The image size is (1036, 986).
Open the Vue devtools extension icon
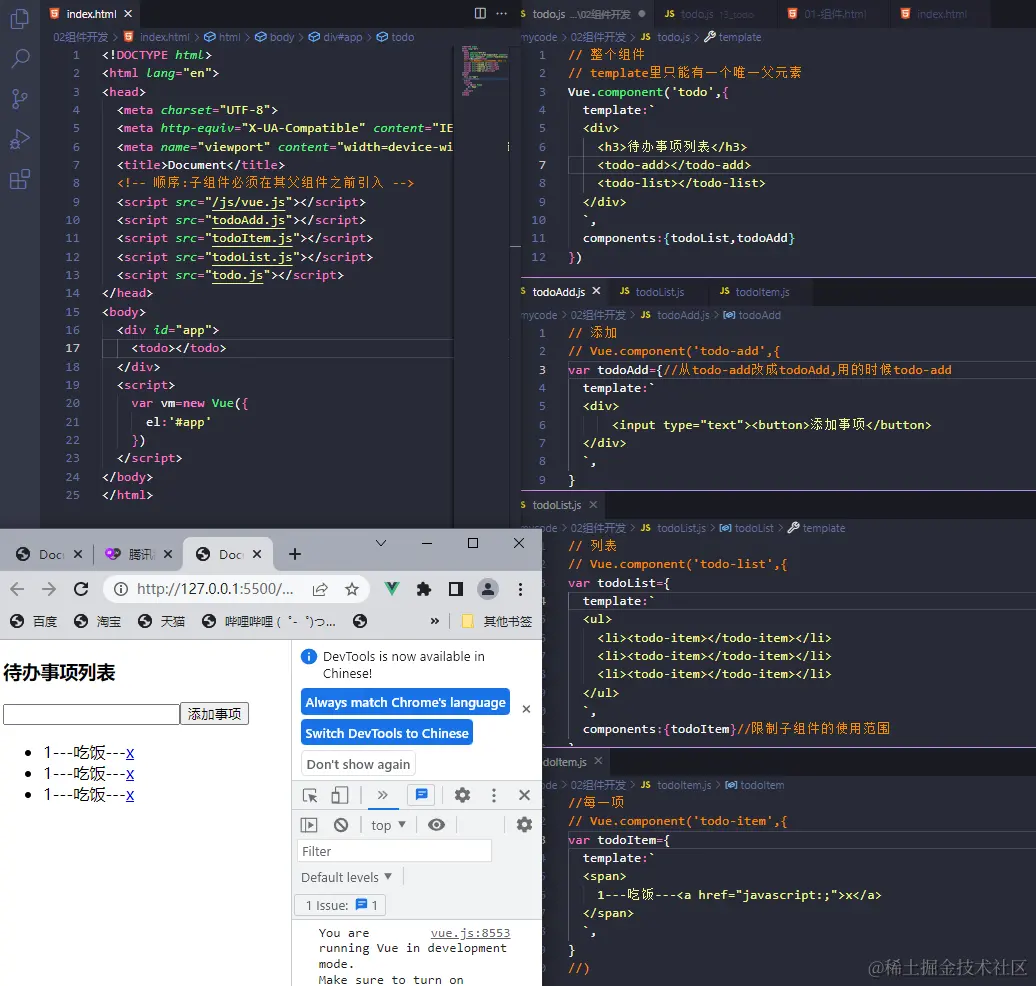[x=392, y=589]
